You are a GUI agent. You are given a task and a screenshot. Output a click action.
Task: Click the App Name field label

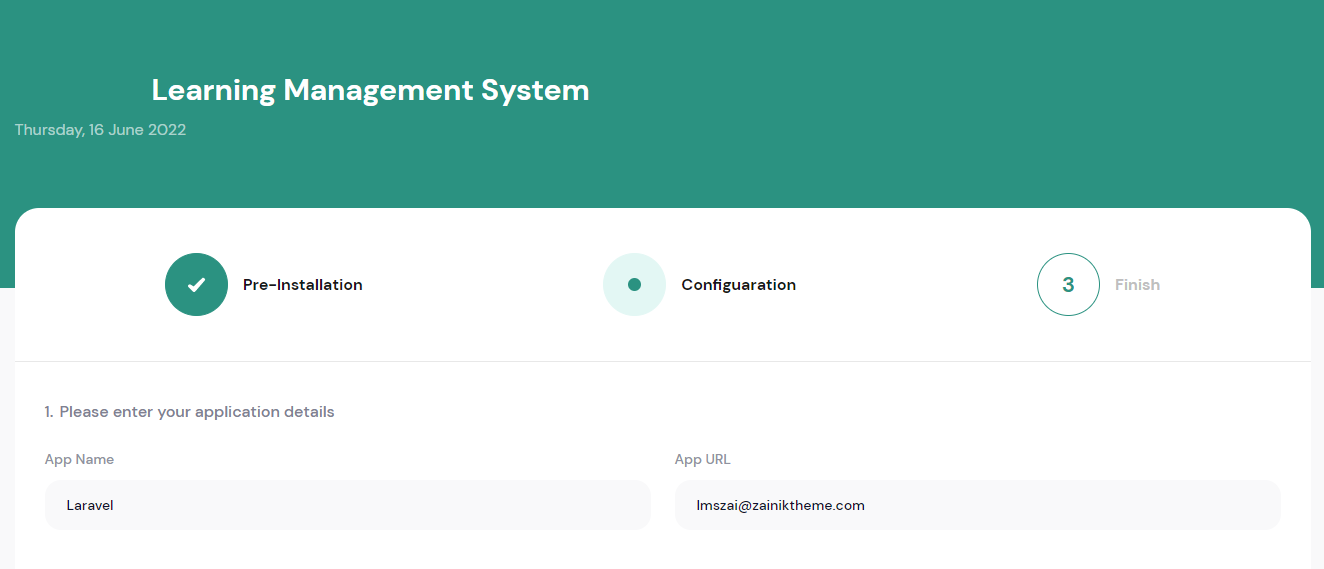click(79, 460)
